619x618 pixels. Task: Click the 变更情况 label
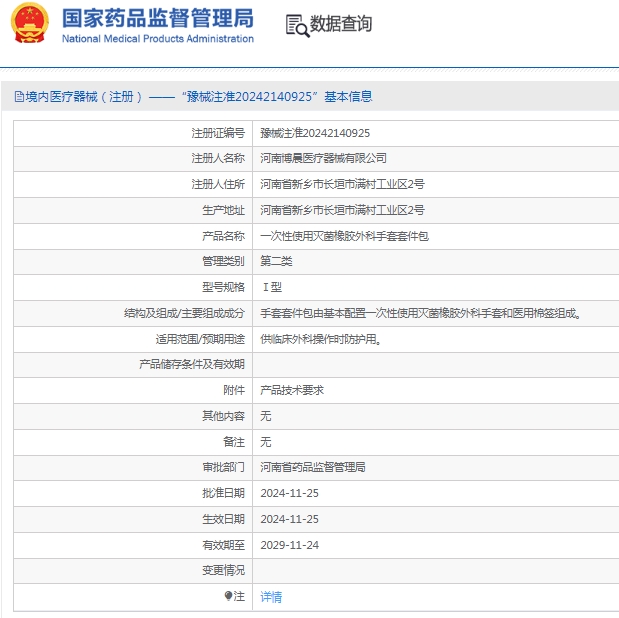click(x=223, y=570)
